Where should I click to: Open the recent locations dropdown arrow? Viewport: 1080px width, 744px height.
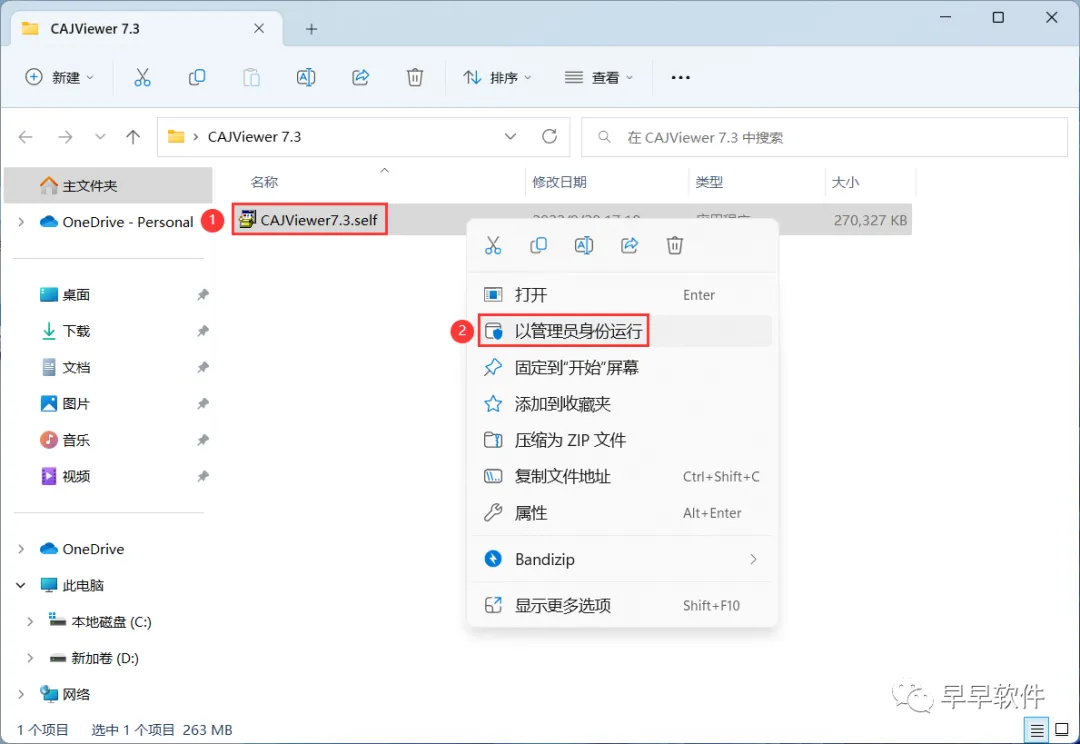(x=101, y=137)
